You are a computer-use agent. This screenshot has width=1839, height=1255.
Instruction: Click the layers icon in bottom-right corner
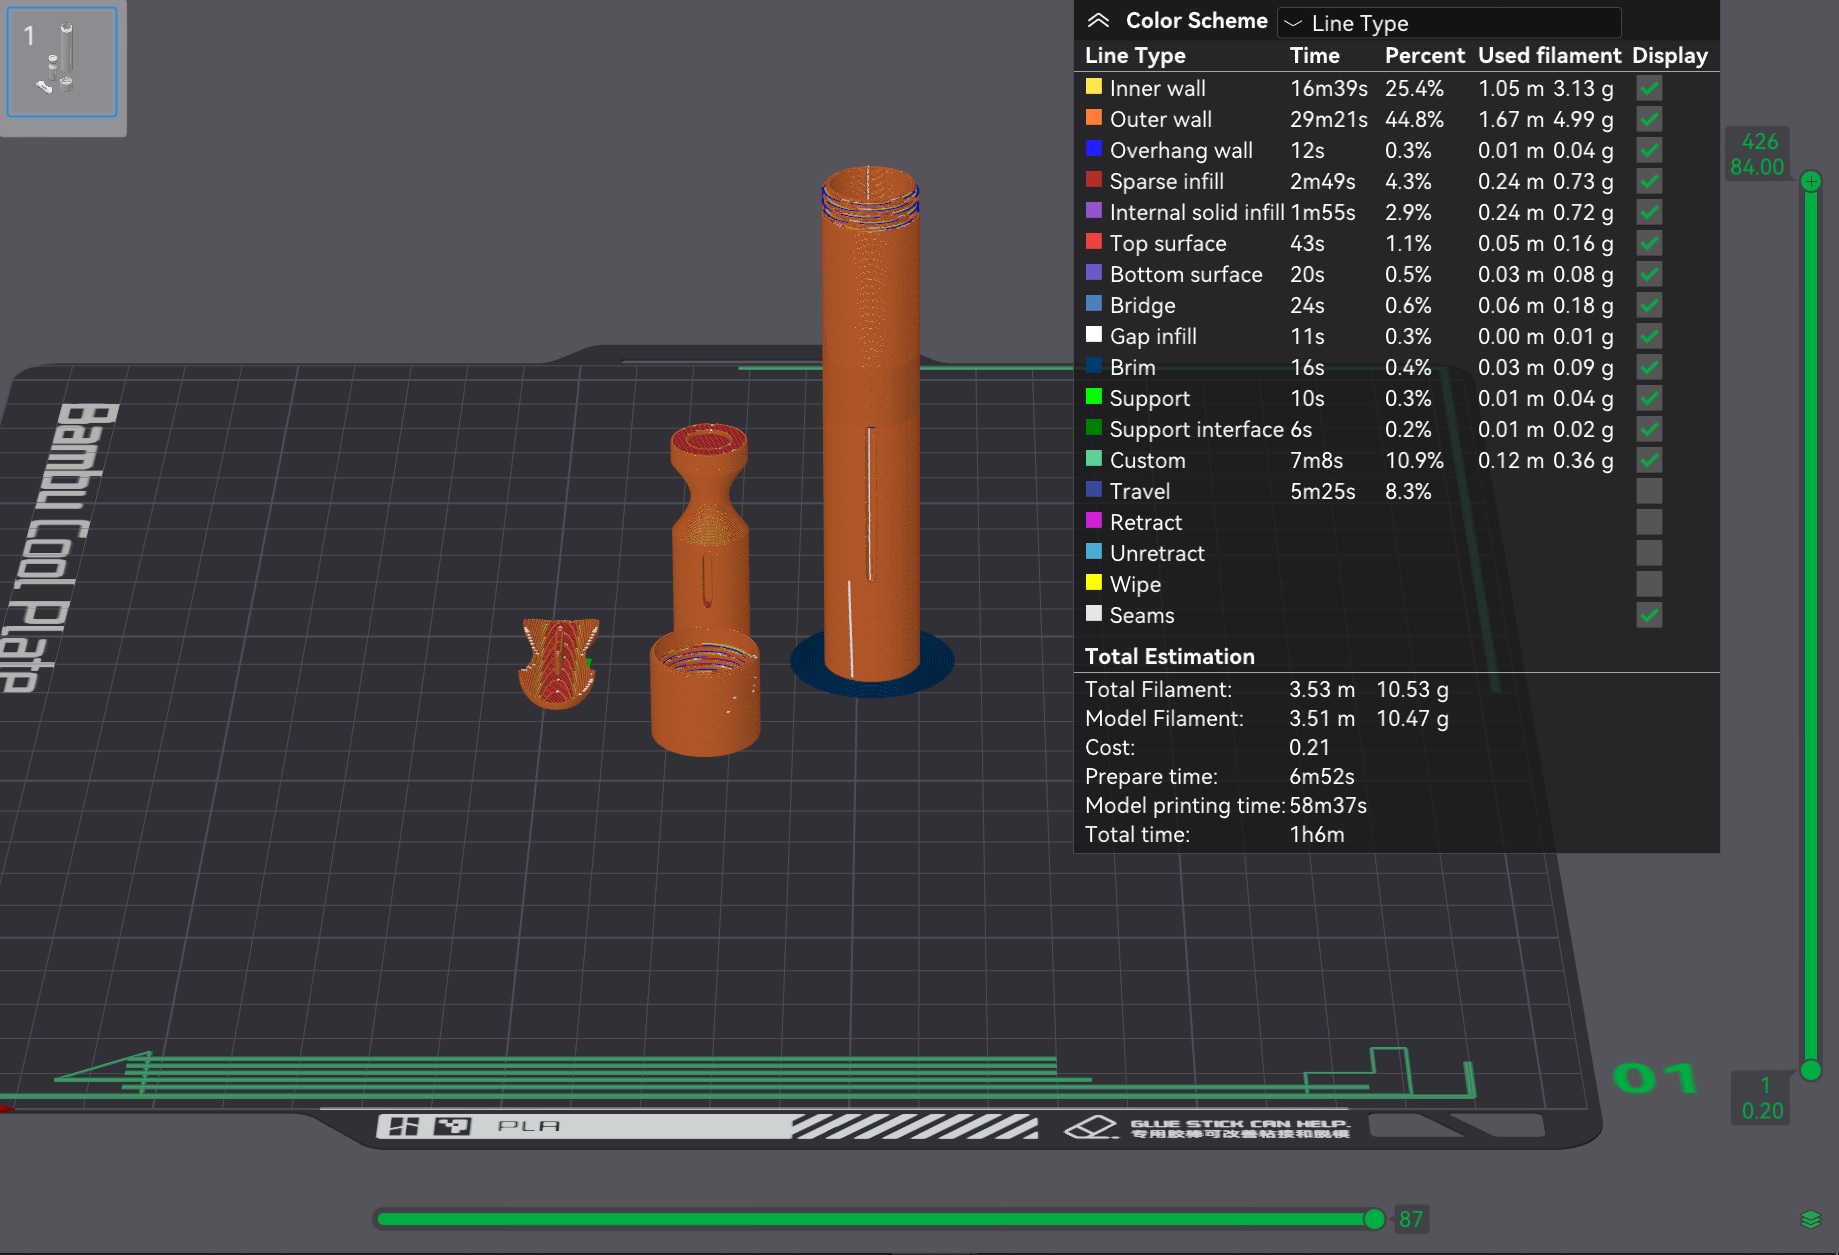(1811, 1219)
